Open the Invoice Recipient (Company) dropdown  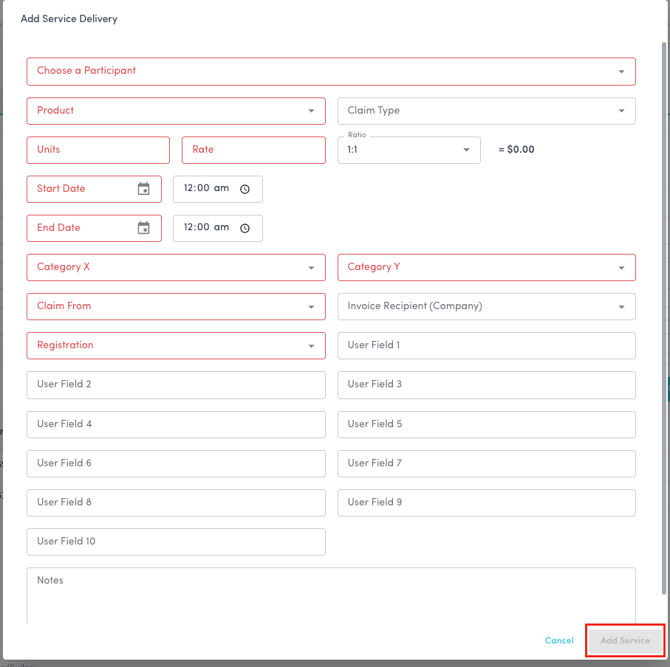tap(486, 306)
